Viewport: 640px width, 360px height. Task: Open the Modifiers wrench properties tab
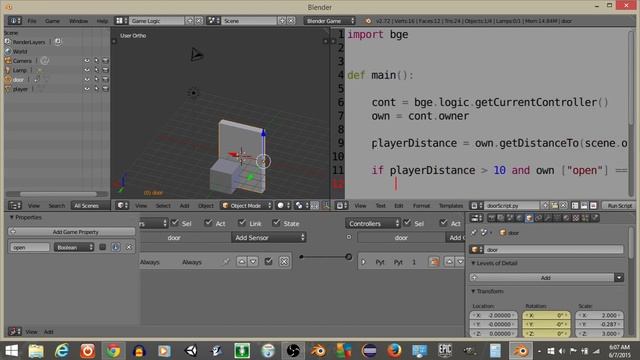coord(548,218)
